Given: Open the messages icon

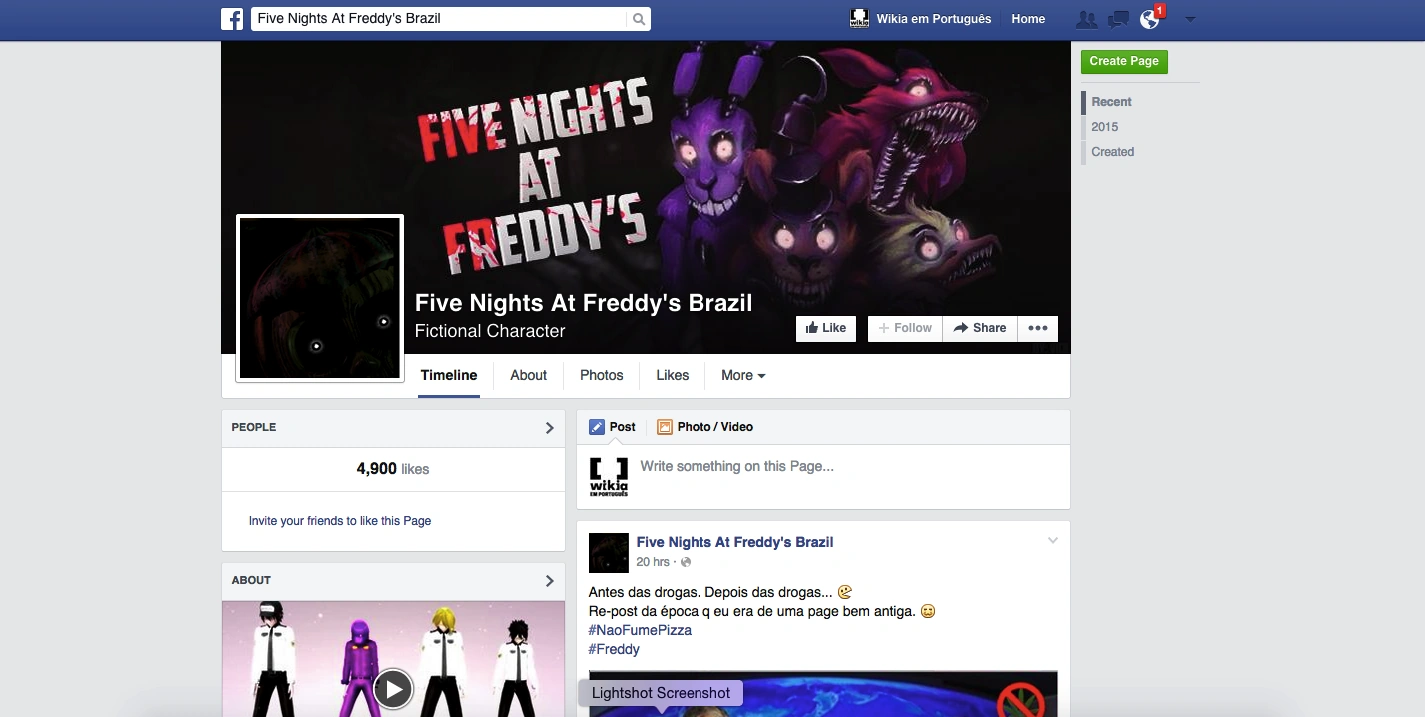Looking at the screenshot, I should point(1119,19).
